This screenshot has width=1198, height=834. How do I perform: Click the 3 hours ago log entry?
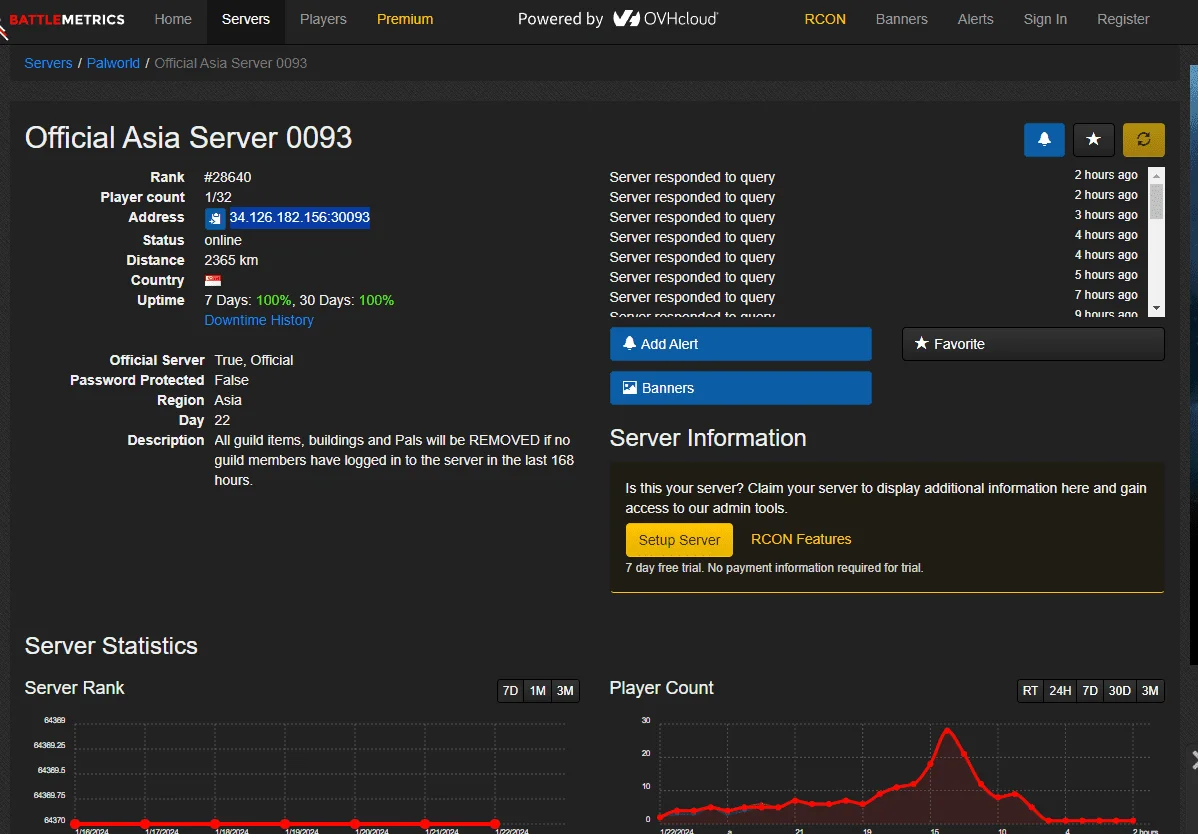(1106, 215)
